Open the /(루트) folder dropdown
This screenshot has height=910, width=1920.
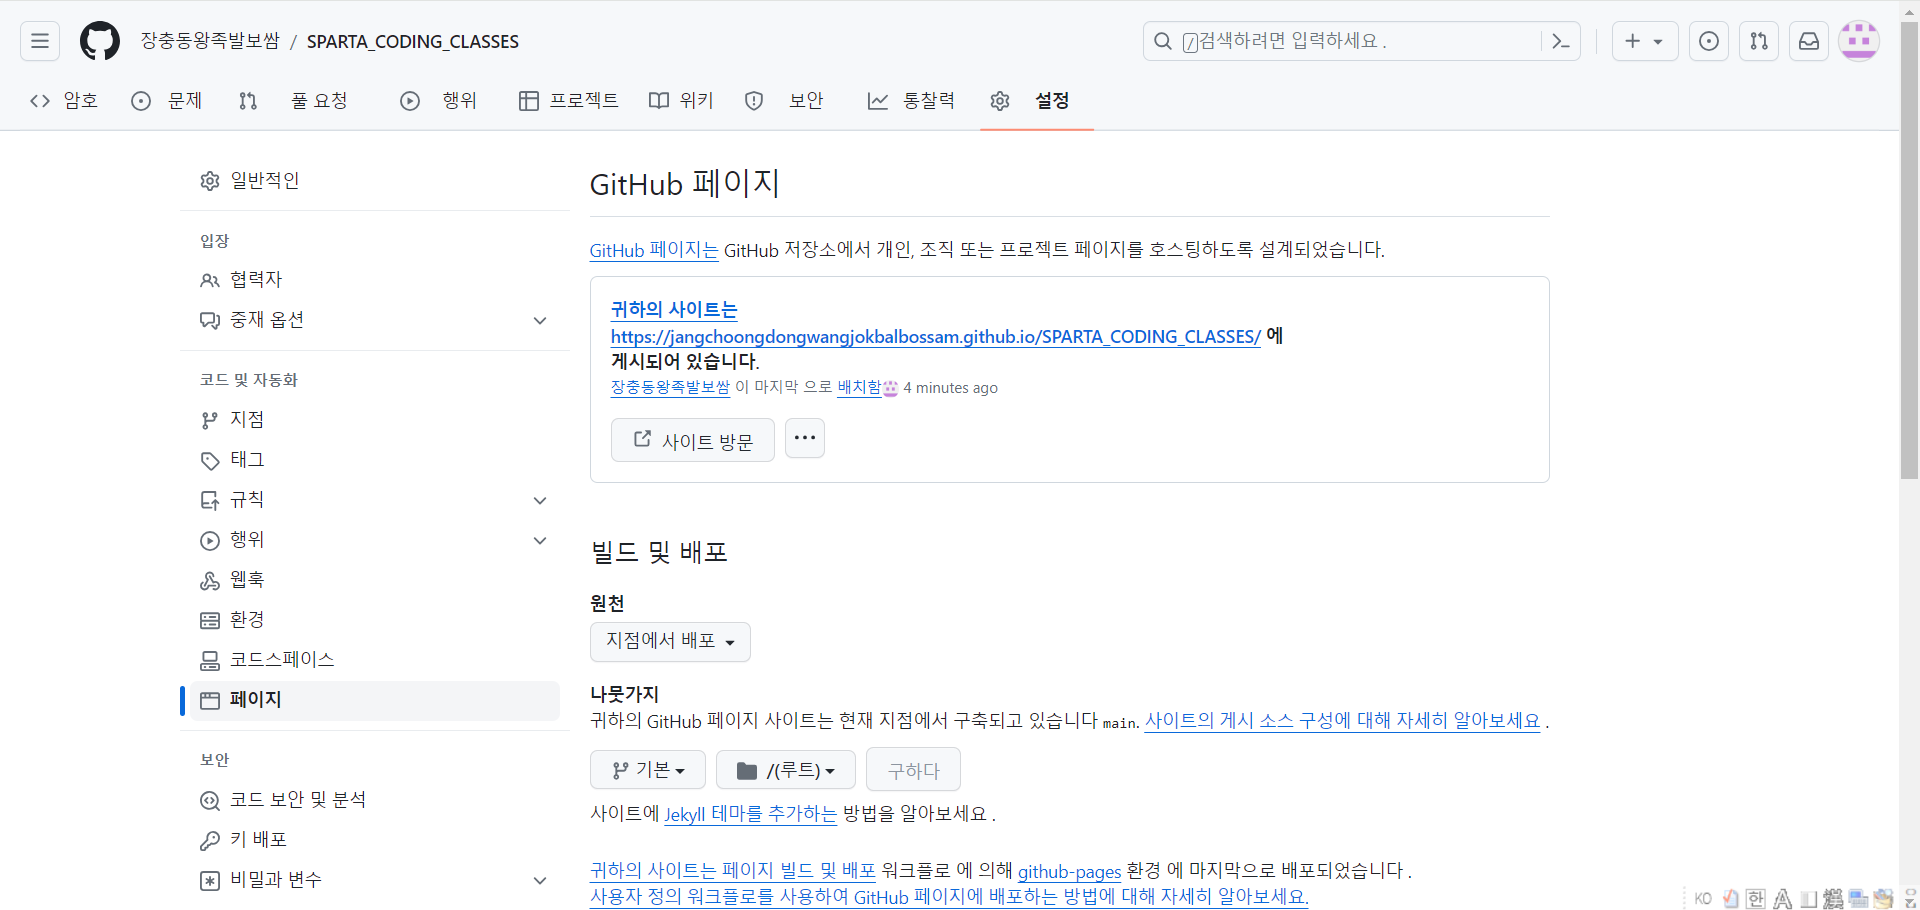coord(786,770)
